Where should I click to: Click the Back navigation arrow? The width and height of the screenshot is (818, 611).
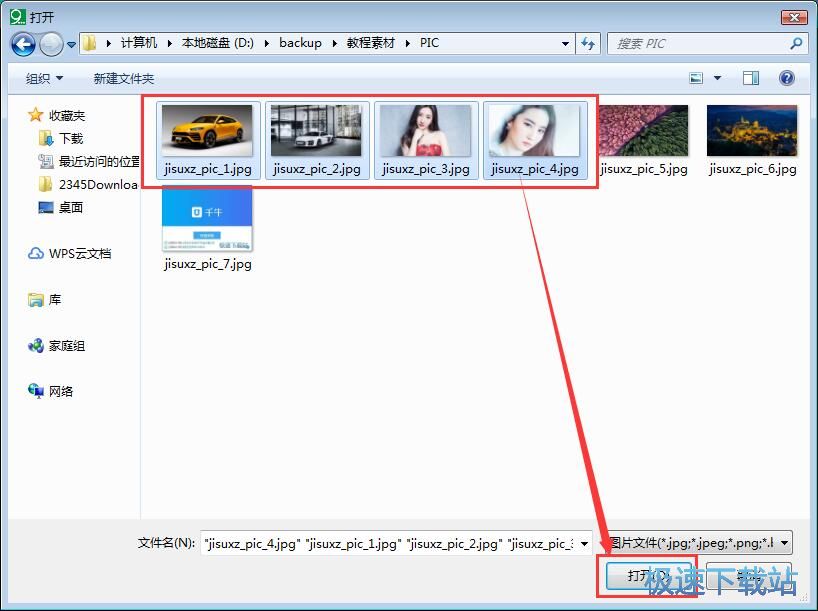(x=23, y=44)
